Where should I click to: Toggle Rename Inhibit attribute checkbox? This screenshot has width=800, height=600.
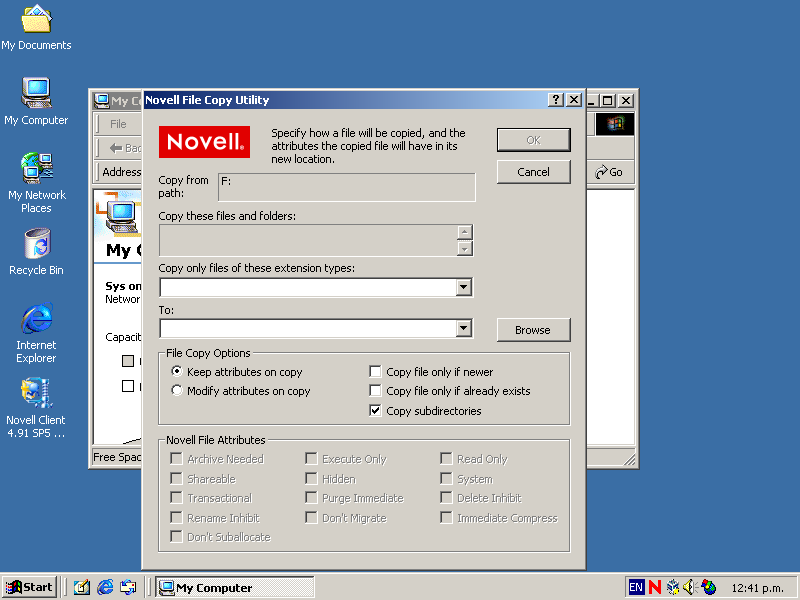tap(176, 517)
